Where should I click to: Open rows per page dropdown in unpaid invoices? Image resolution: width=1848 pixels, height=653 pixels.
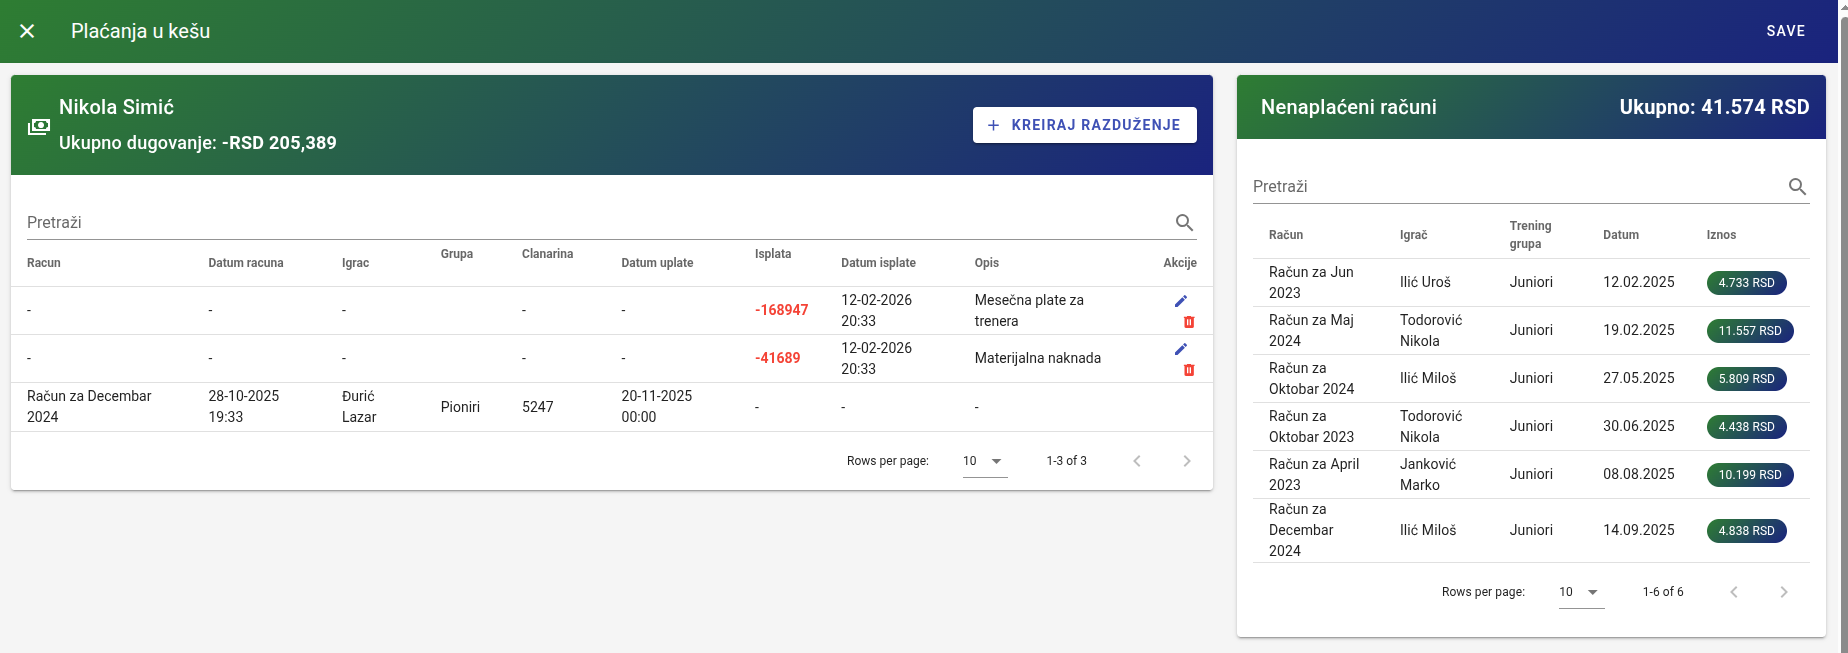1580,592
